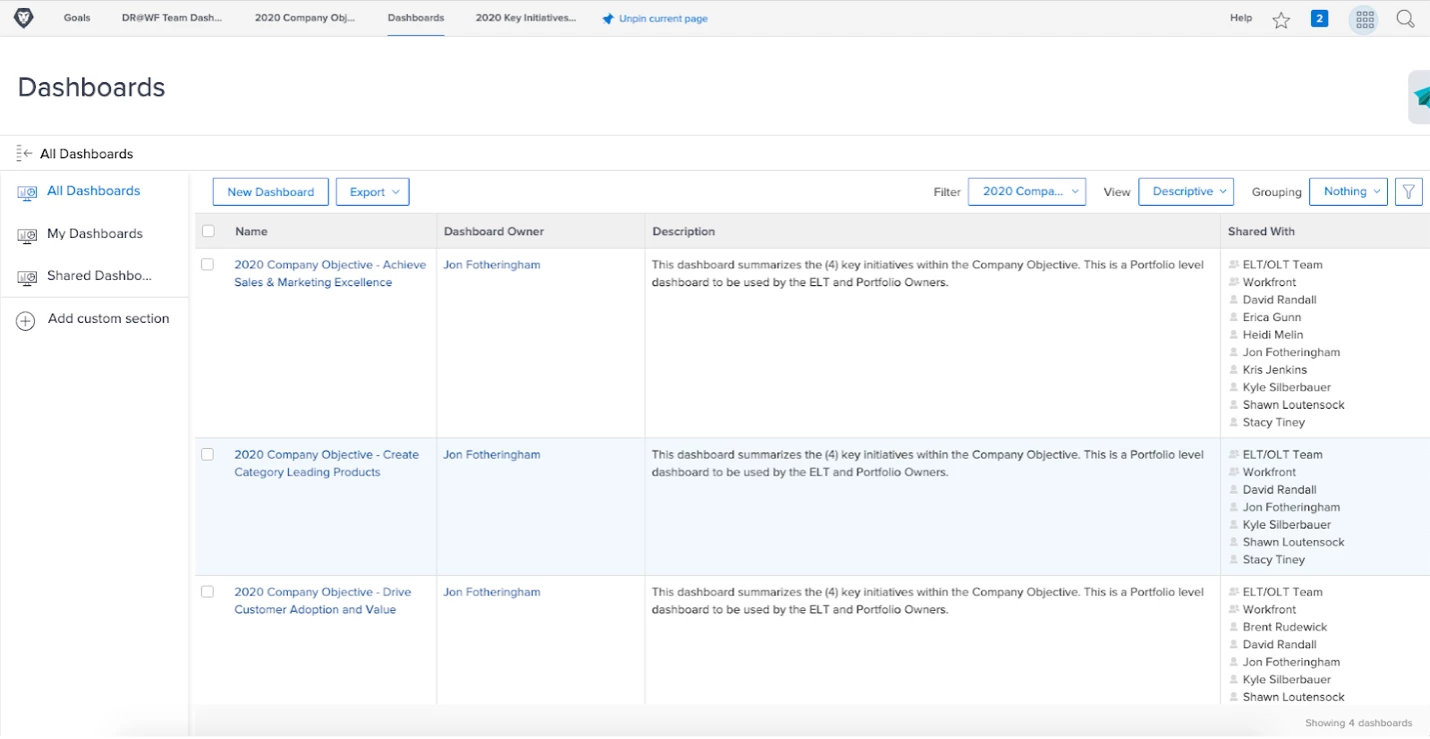Screen dimensions: 1430x739
Task: Switch to the 2020 Key Initiatives... tab
Action: pos(526,18)
